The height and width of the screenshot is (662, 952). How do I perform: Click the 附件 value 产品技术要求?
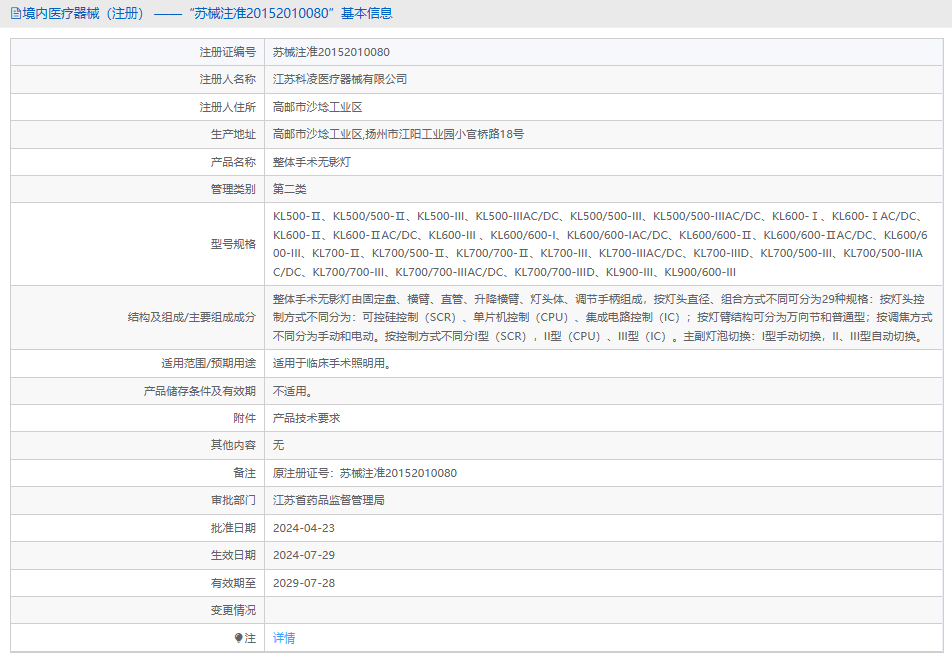coord(306,418)
